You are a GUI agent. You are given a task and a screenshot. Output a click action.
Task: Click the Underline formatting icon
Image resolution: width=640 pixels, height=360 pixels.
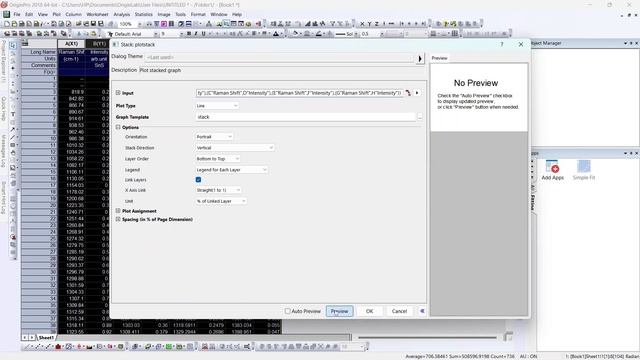(x=203, y=34)
